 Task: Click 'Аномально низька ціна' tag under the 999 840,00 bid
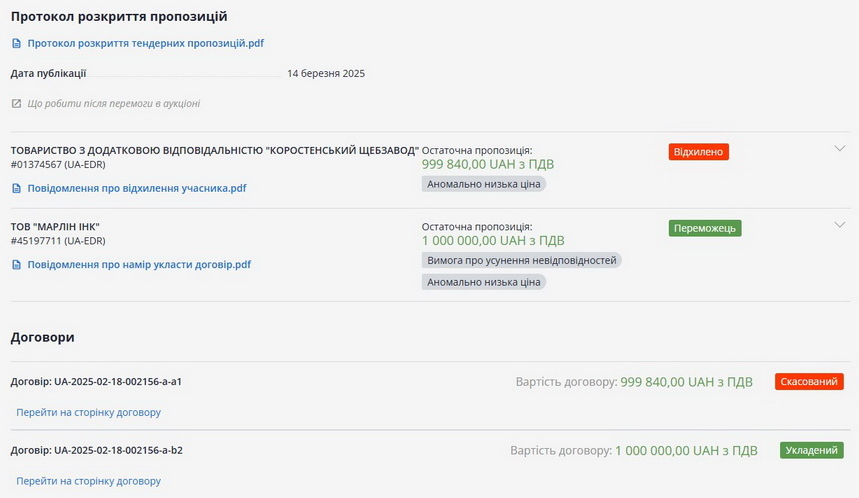pyautogui.click(x=484, y=184)
